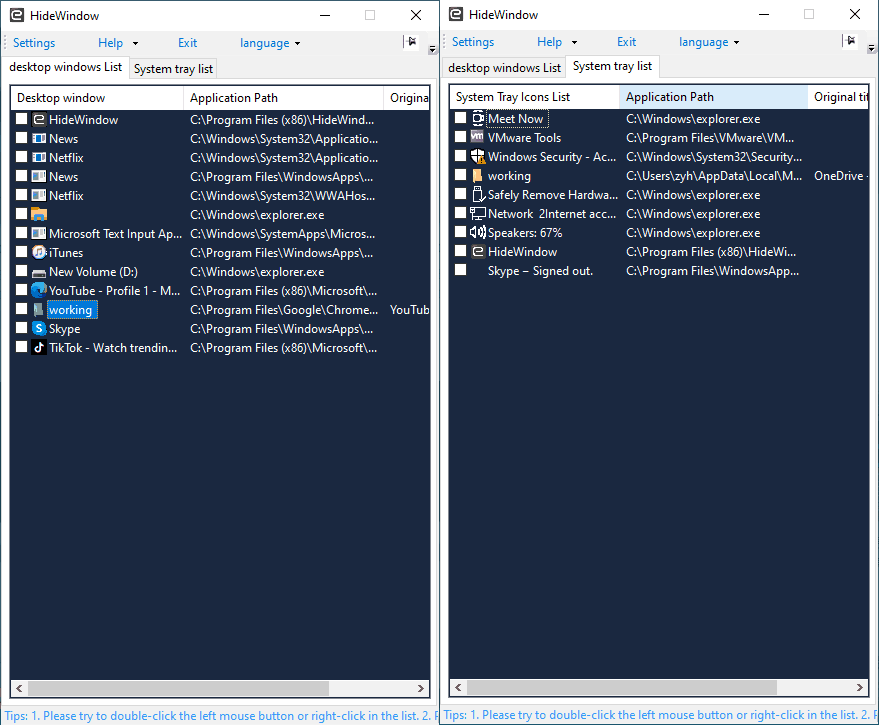The image size is (879, 725).
Task: Check the YouTube - Profile 1 checkbox
Action: point(21,289)
